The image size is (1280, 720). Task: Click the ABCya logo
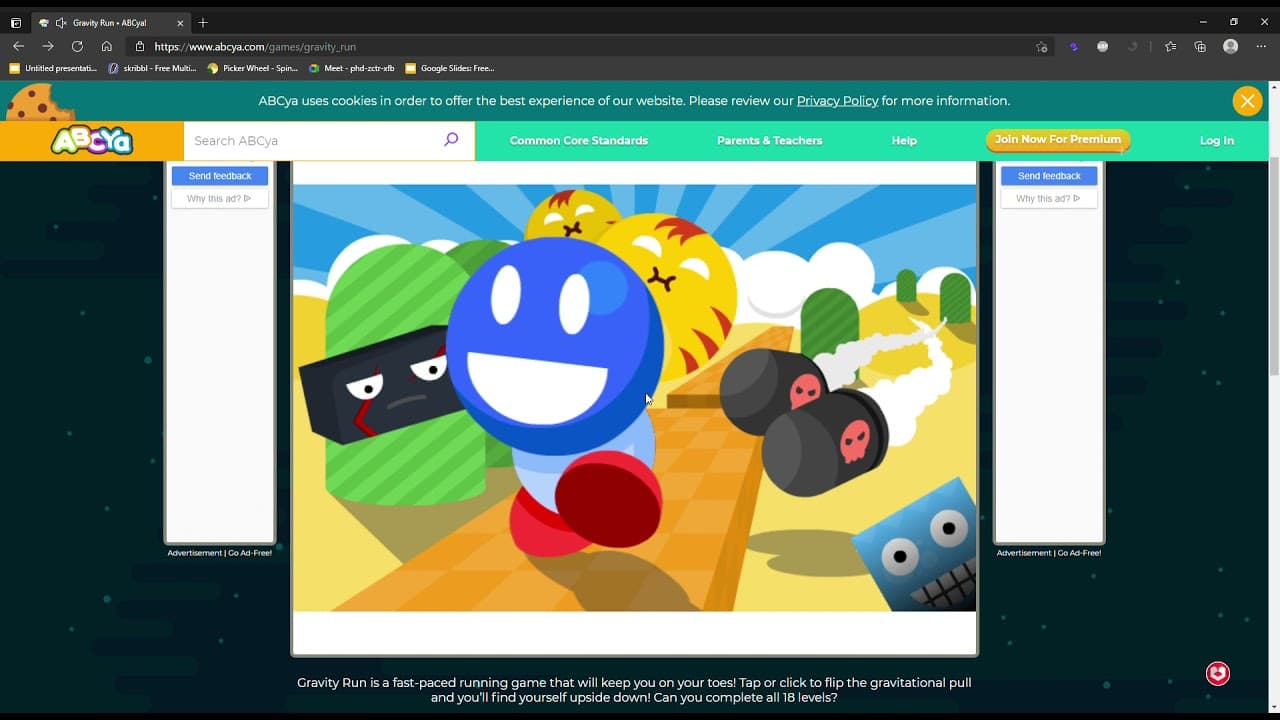tap(91, 141)
